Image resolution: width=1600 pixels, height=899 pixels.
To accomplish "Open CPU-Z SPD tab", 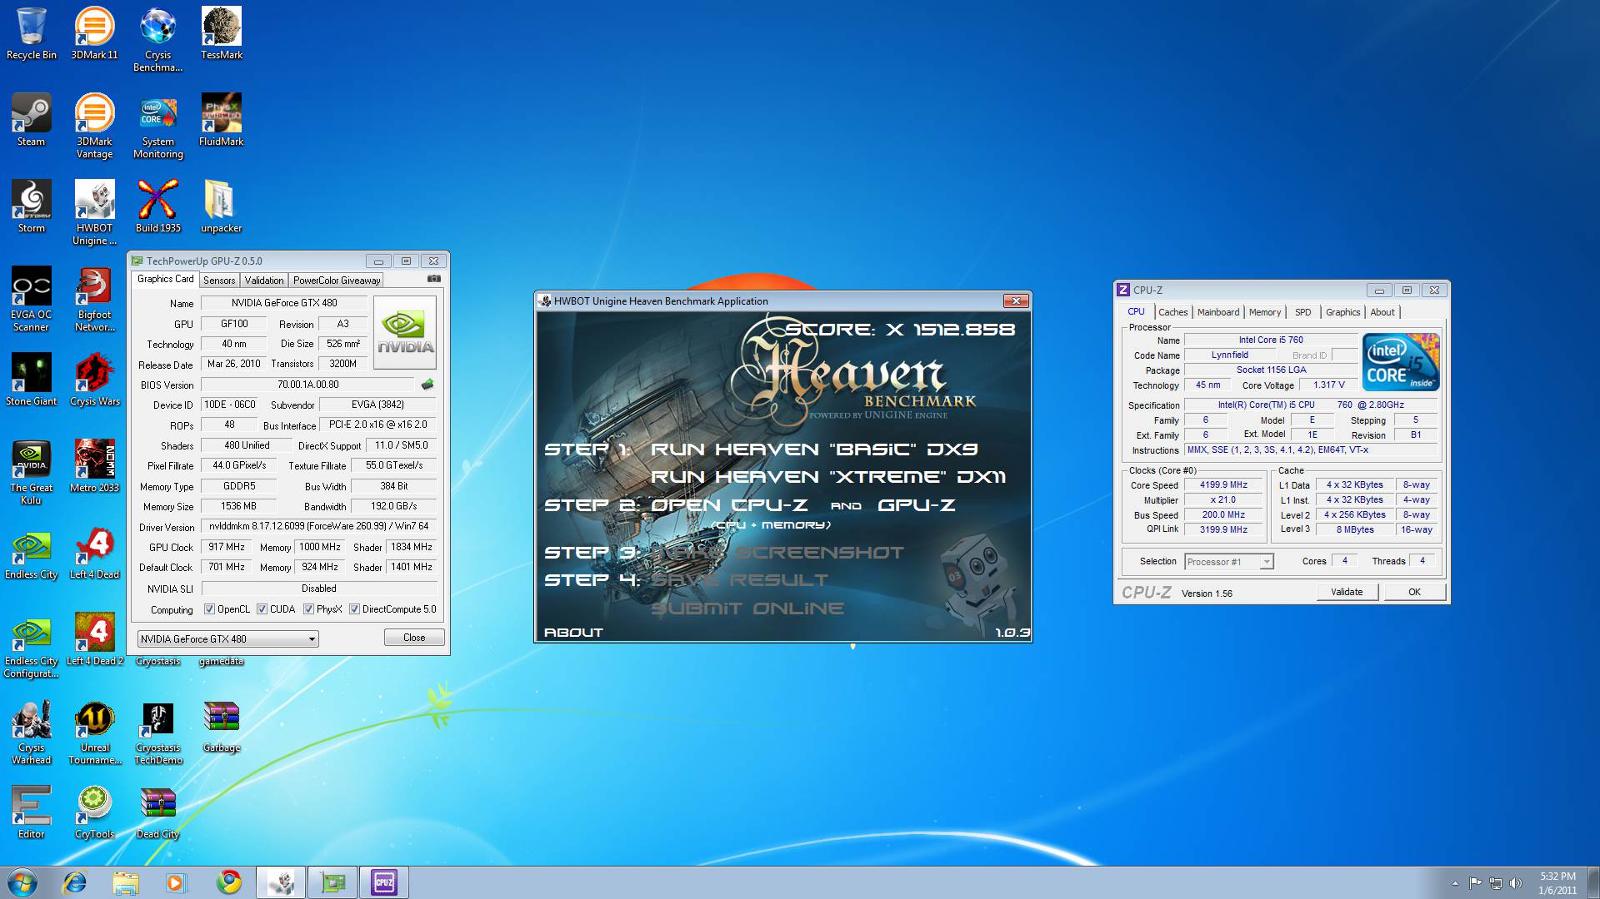I will 1303,312.
